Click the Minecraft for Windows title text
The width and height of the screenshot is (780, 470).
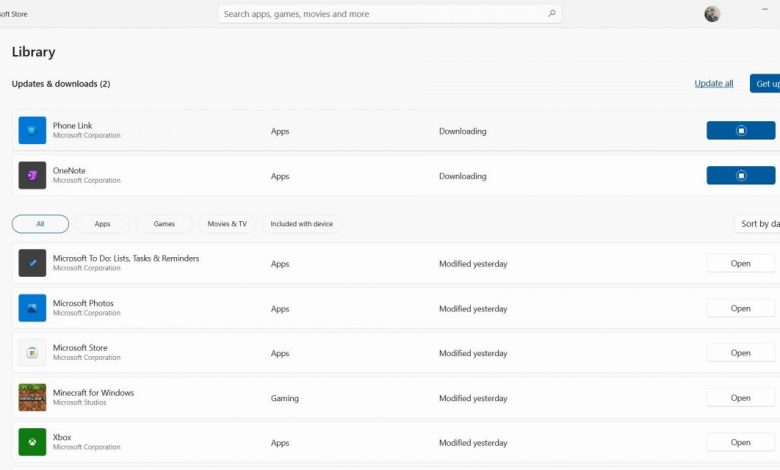coord(94,392)
